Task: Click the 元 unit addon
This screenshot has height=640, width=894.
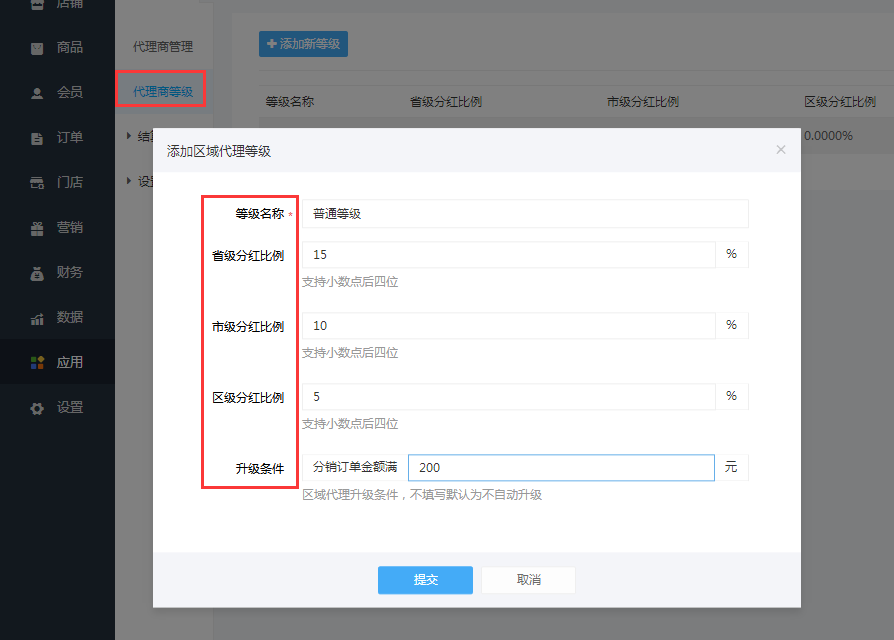Action: pyautogui.click(x=731, y=467)
